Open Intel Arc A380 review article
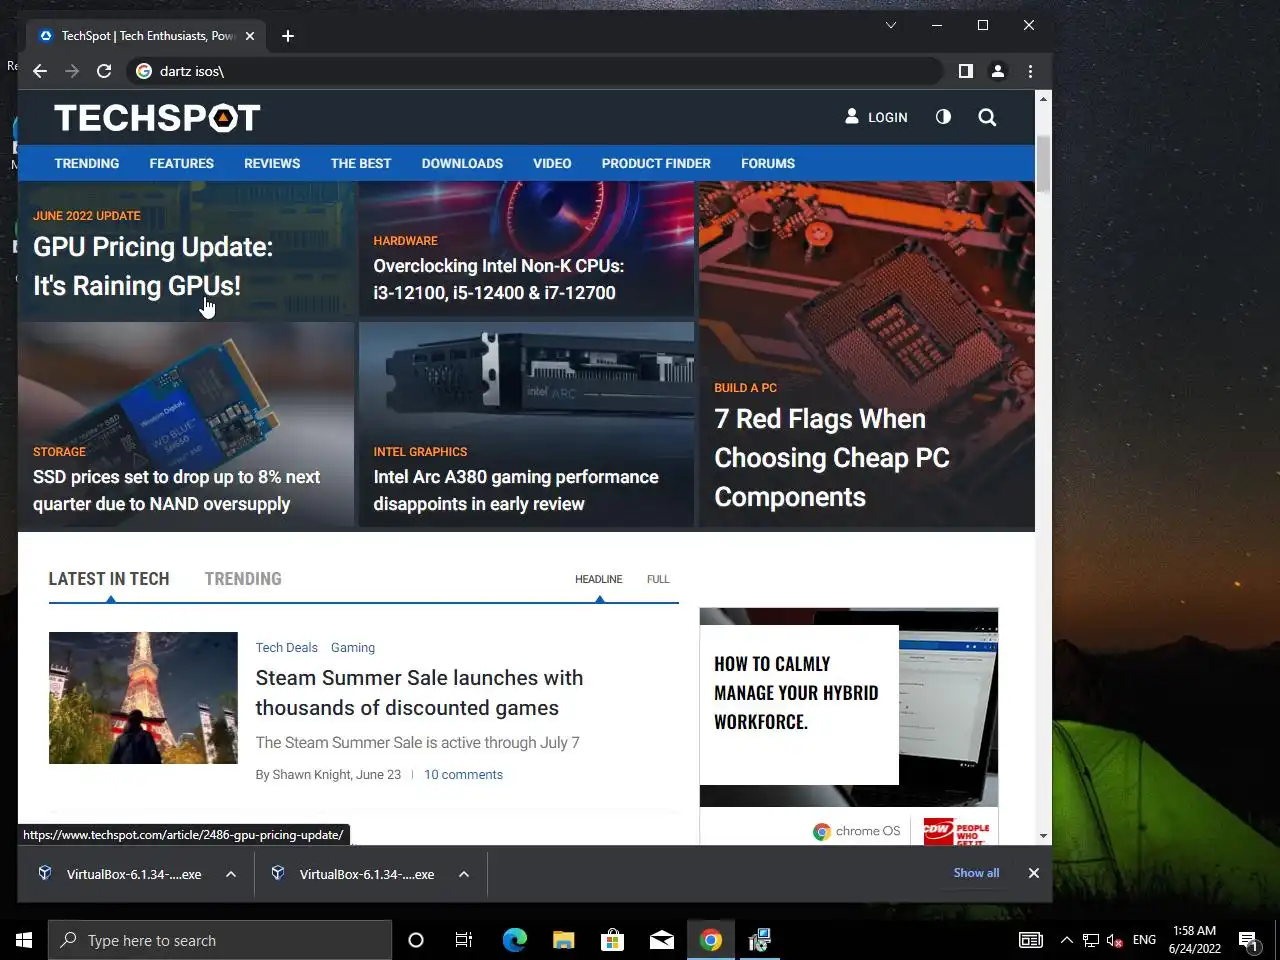The height and width of the screenshot is (960, 1280). [516, 490]
